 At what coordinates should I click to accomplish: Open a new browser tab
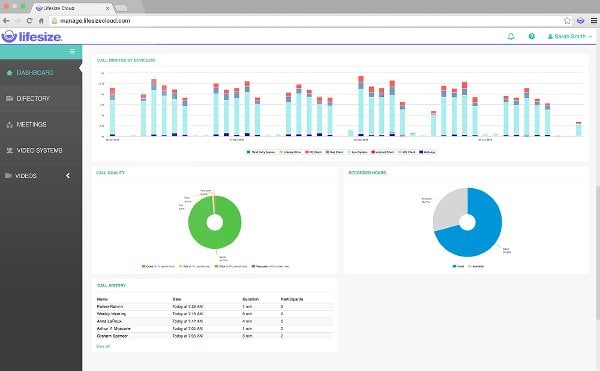[121, 8]
